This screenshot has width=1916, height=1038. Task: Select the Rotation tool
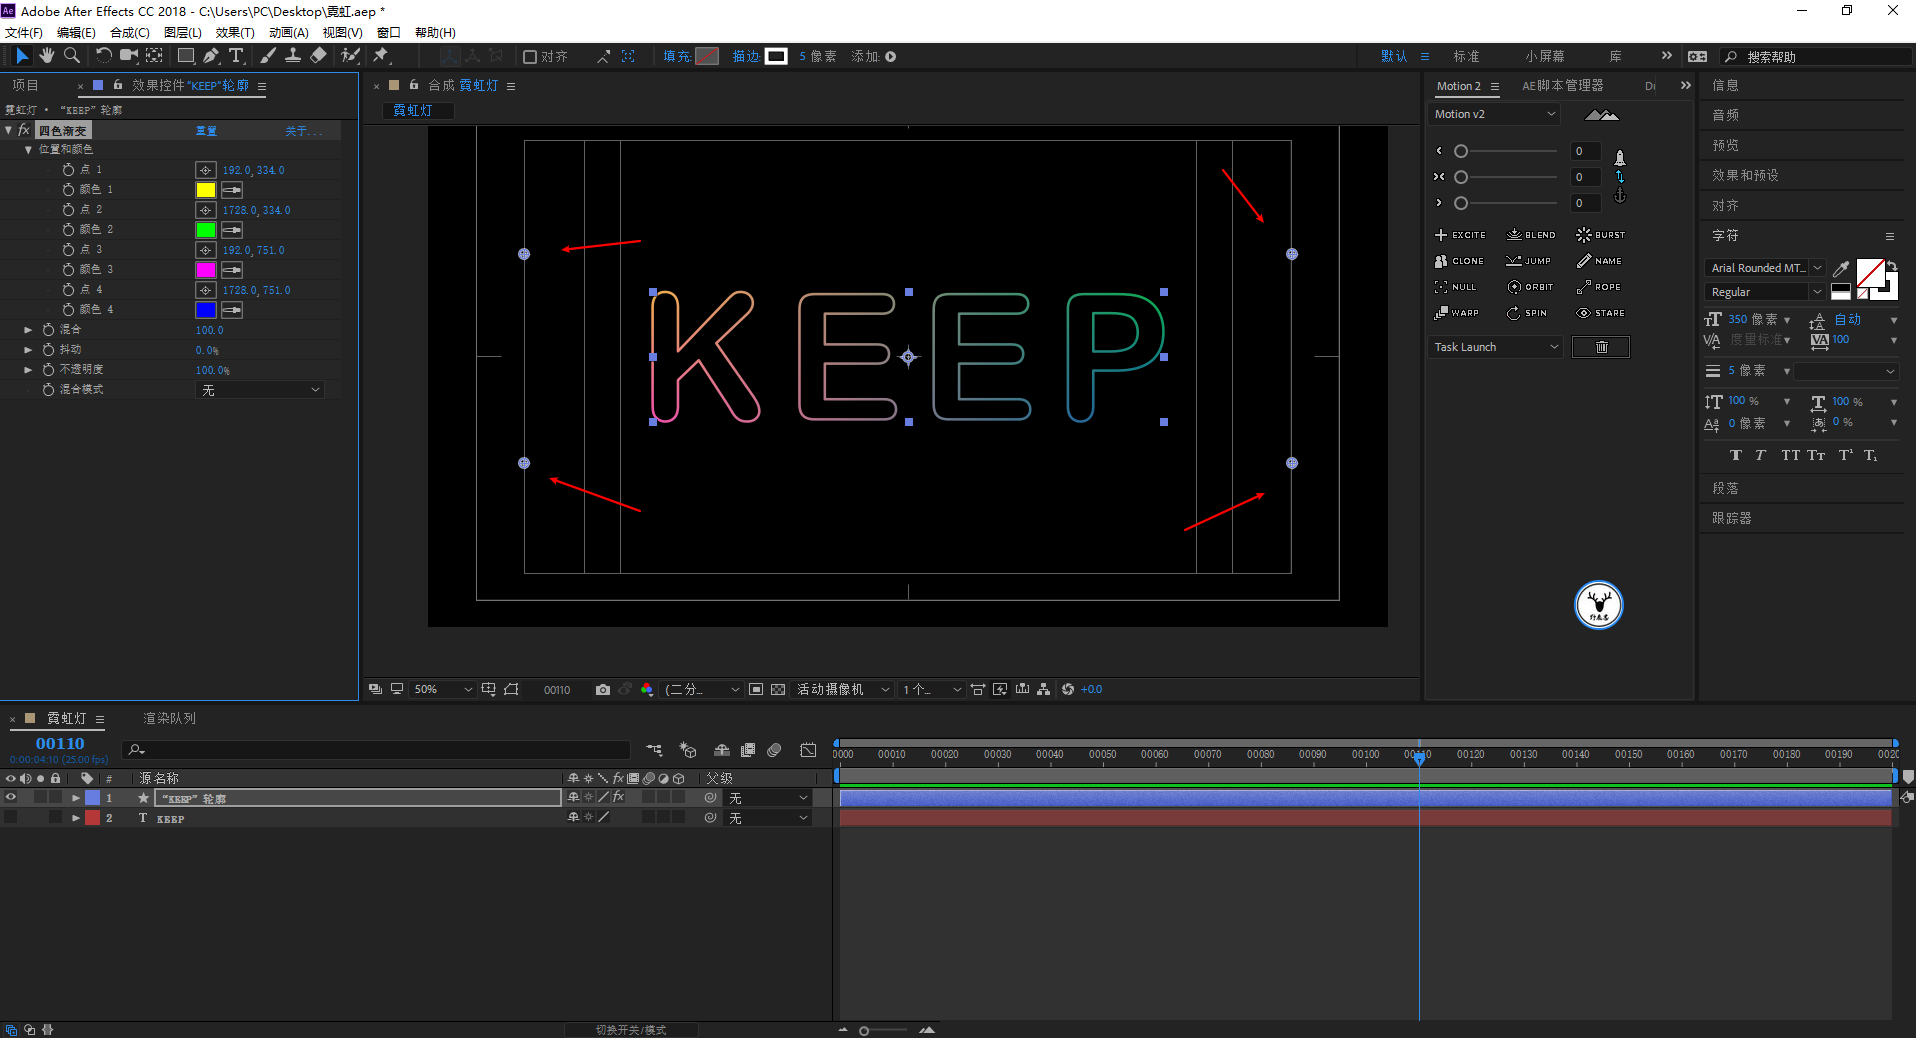tap(103, 56)
